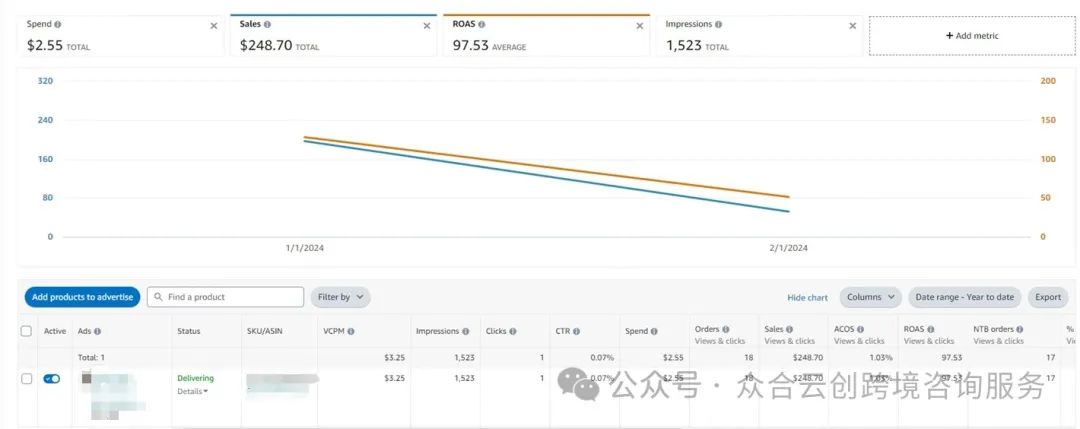Screen dimensions: 1080x429
Task: Expand the Columns dropdown
Action: 870,297
